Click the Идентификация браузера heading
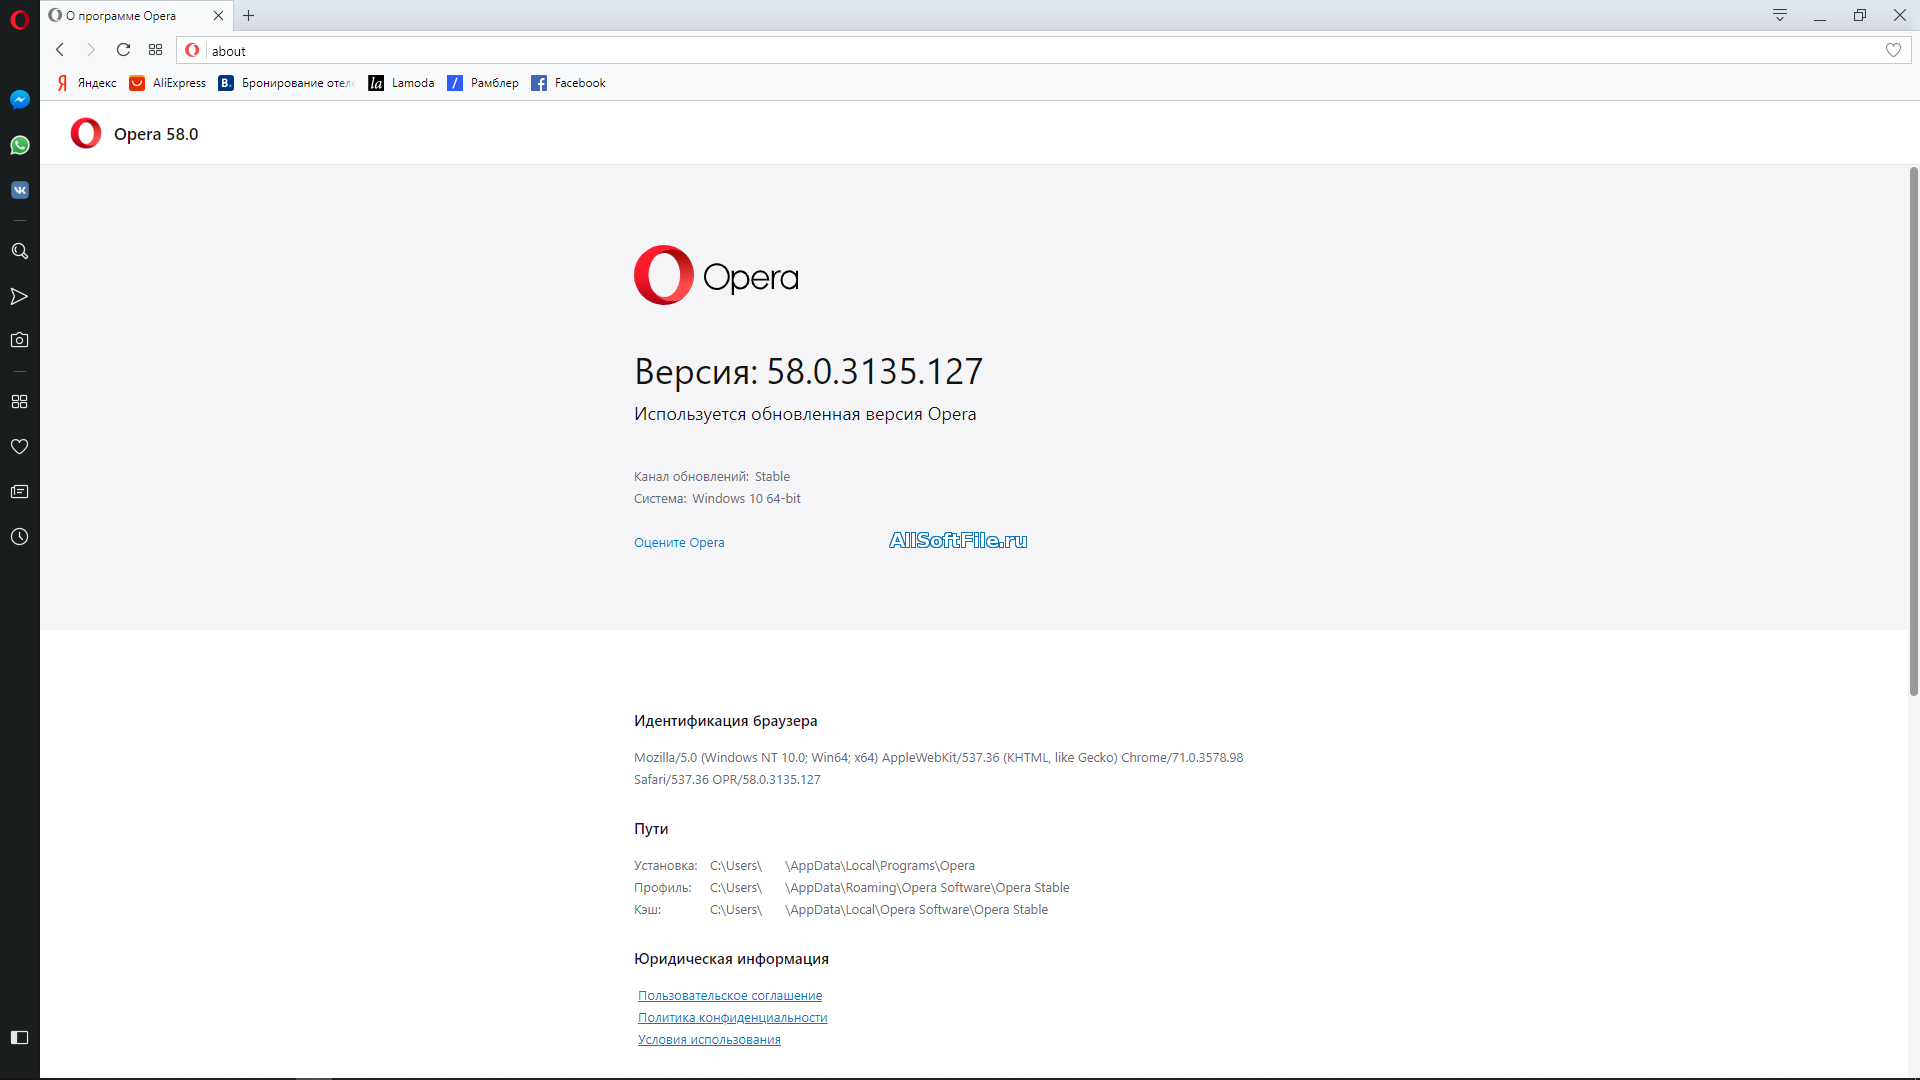The image size is (1920, 1080). pyautogui.click(x=726, y=721)
